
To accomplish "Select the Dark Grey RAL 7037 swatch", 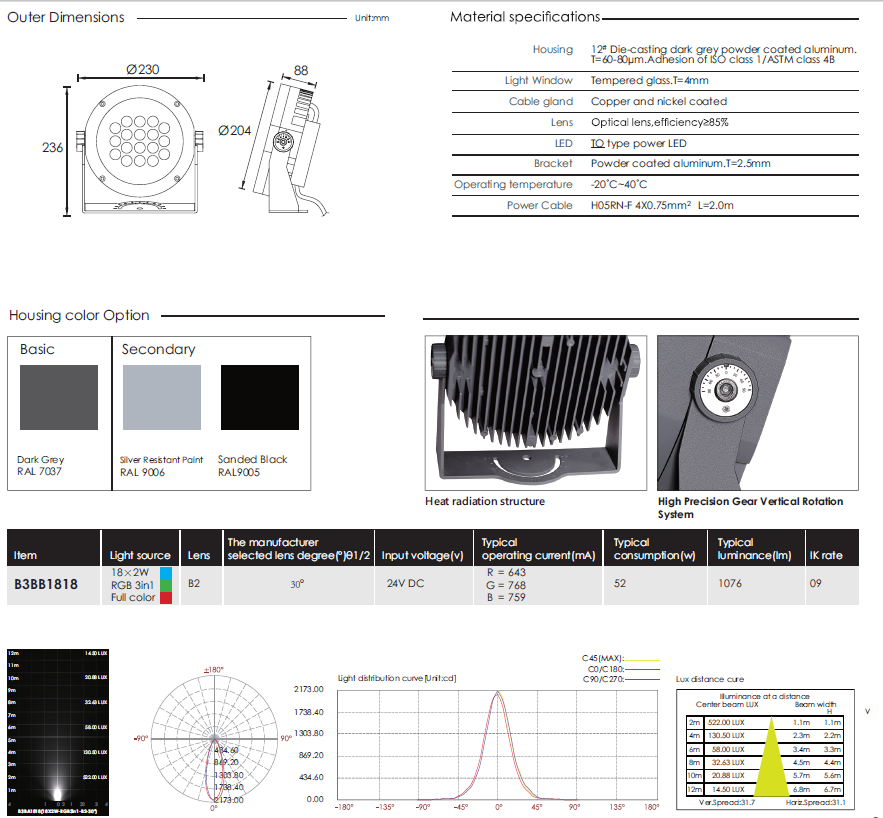I will click(x=59, y=397).
